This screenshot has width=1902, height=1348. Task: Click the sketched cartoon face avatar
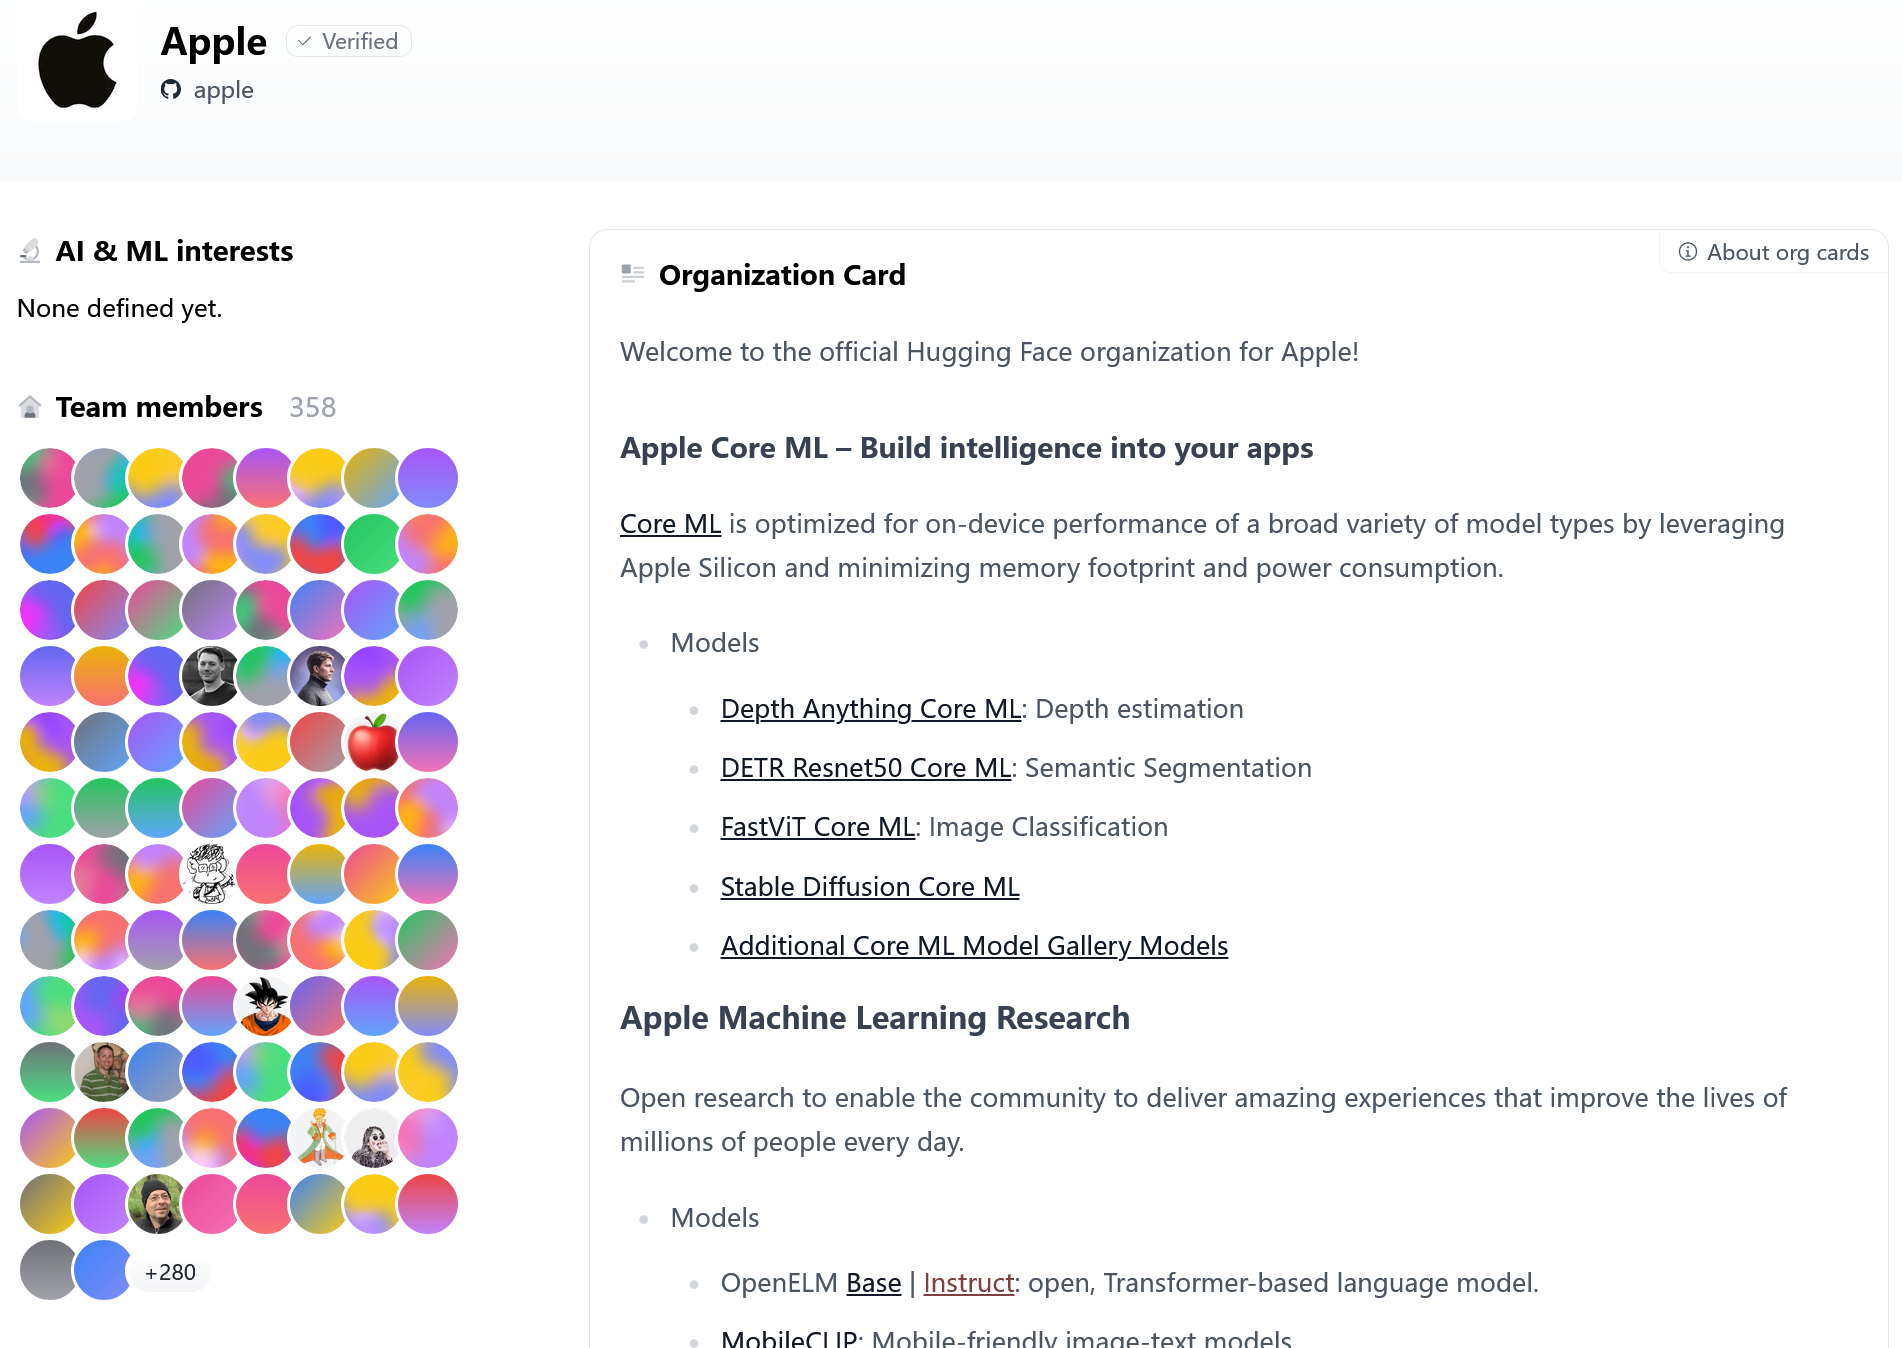pyautogui.click(x=211, y=874)
